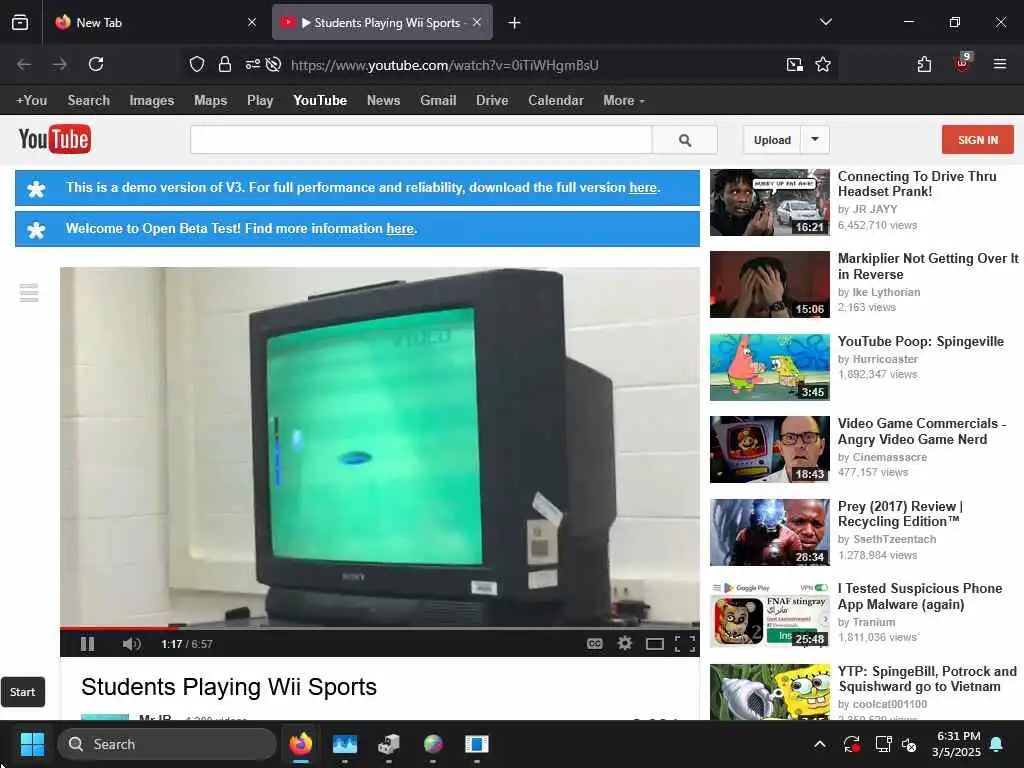Click the autoplay blocked icon in address bar
Image resolution: width=1024 pixels, height=768 pixels.
274,64
